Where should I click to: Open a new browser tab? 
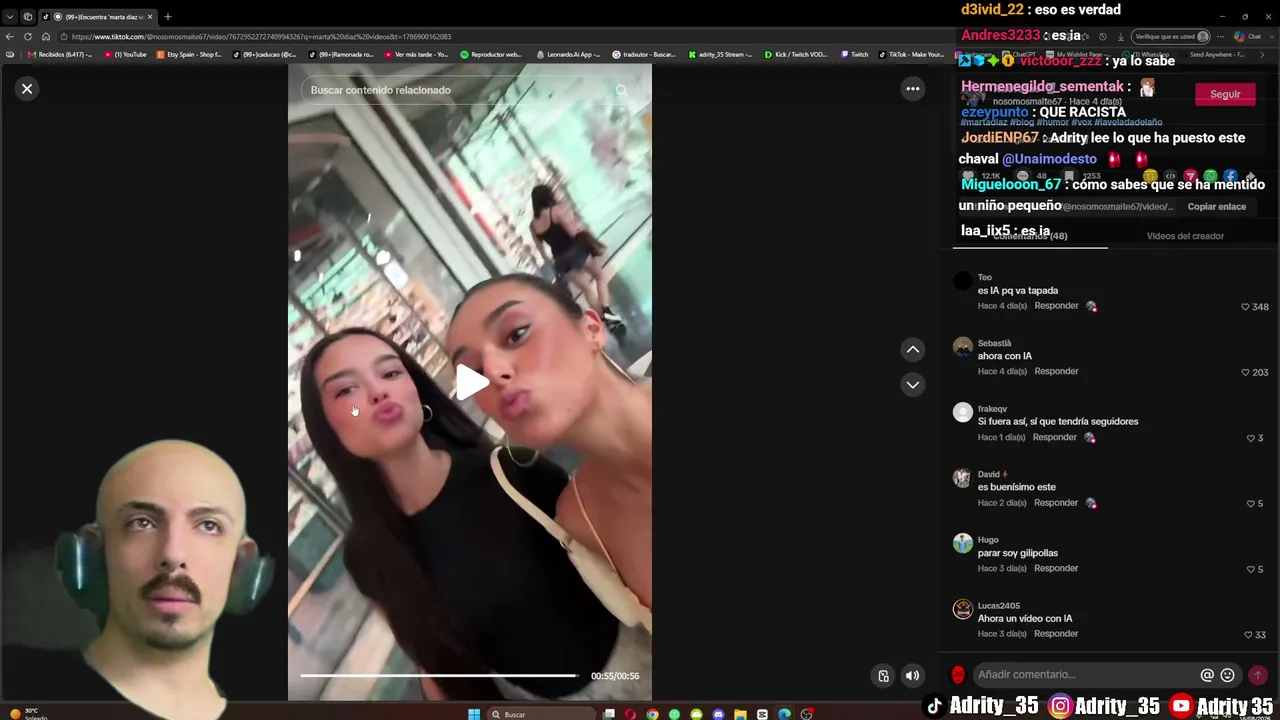(168, 17)
